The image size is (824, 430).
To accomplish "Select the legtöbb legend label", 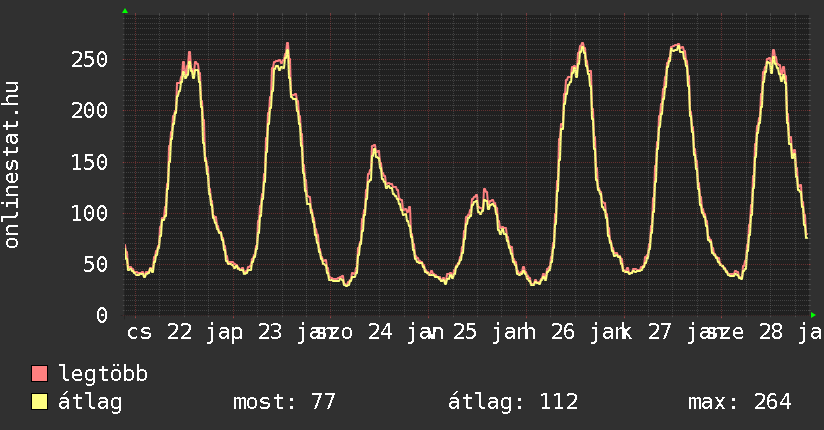I will (103, 374).
